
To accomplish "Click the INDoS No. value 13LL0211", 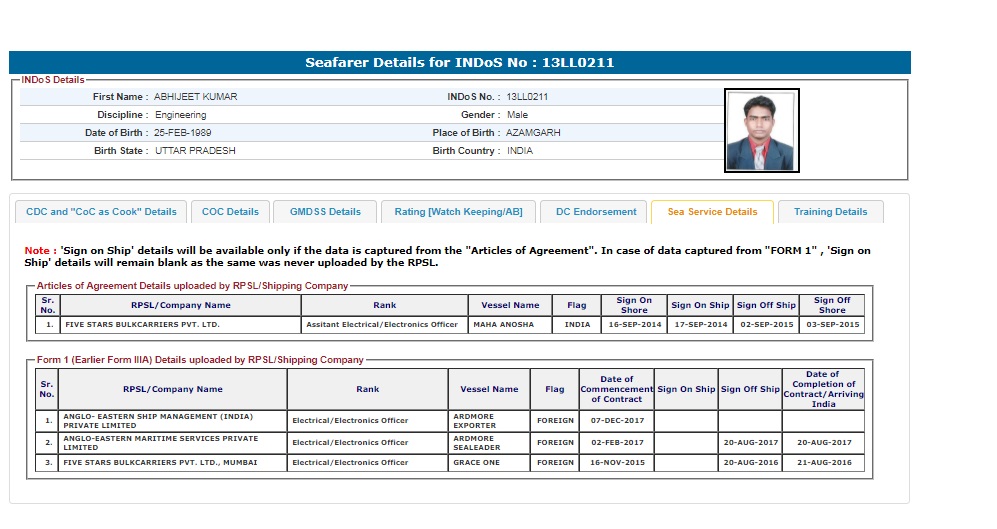I will coord(527,97).
